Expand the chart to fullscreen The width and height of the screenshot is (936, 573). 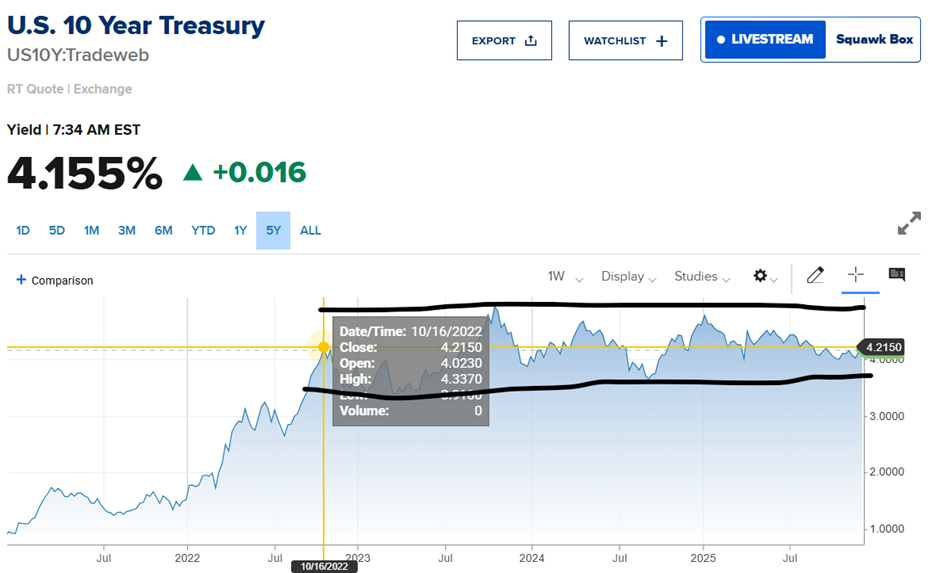[x=908, y=224]
